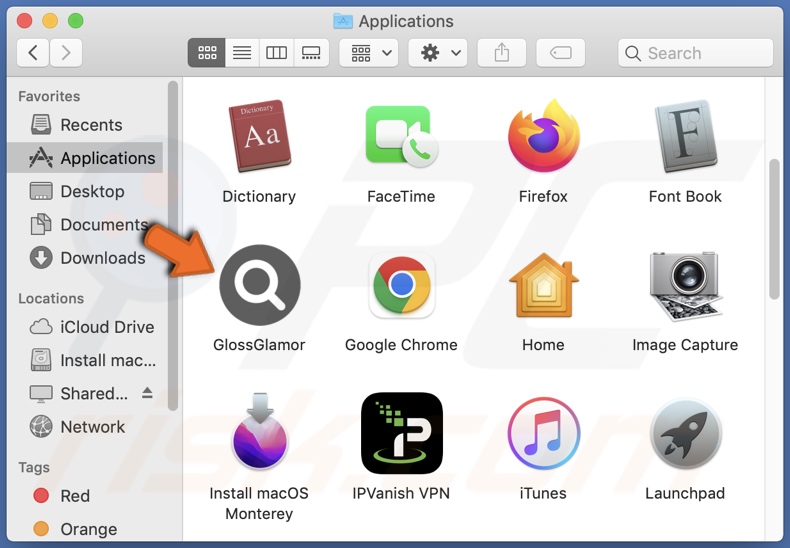
Task: Click the Locations section header
Action: [51, 298]
